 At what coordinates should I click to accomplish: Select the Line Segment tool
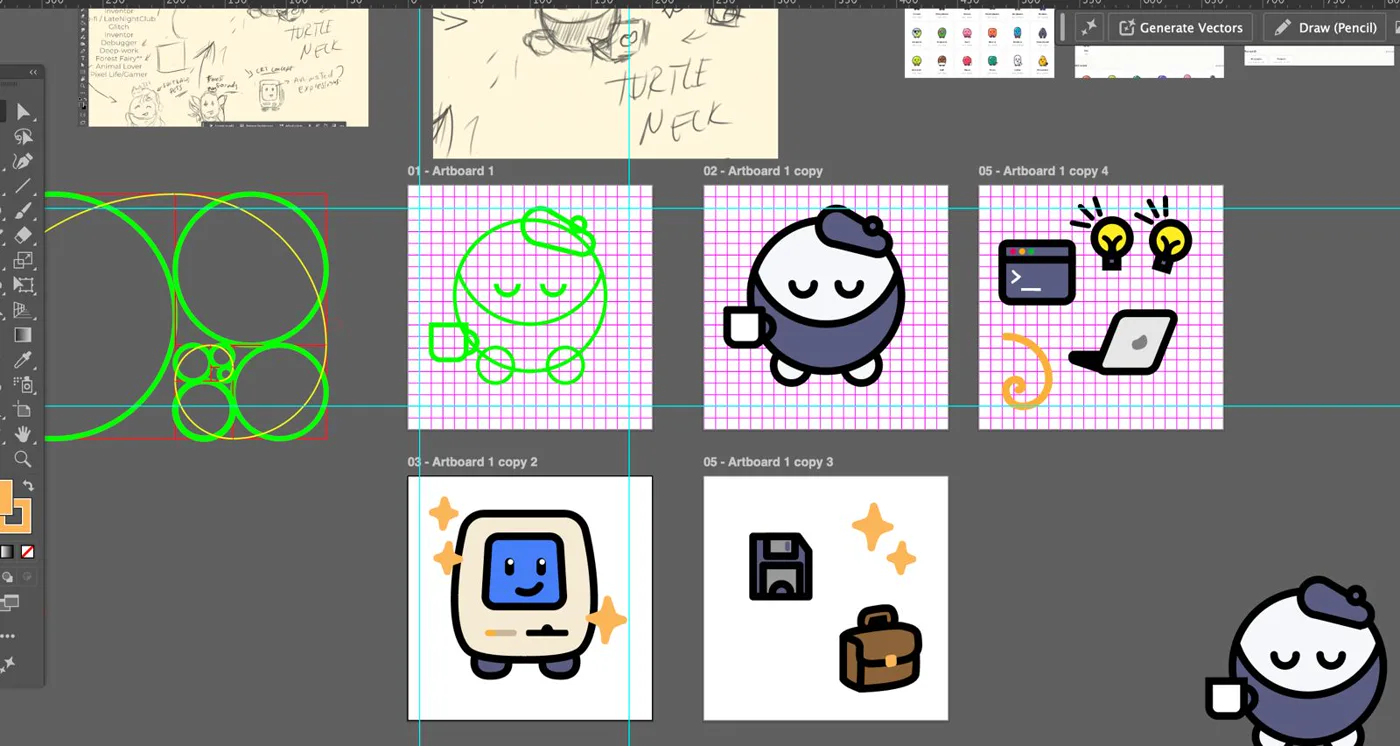(x=23, y=186)
